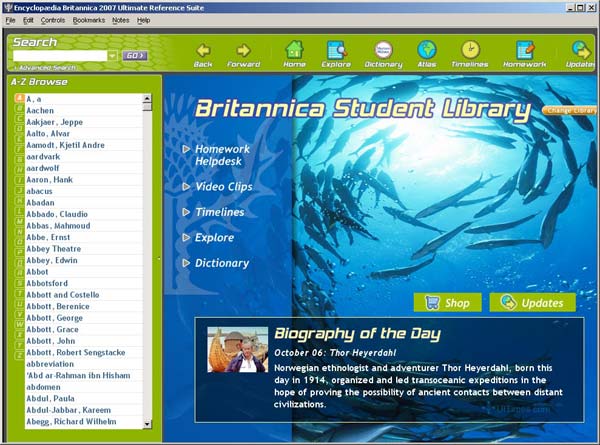Image resolution: width=600 pixels, height=445 pixels.
Task: Click the green Updates button
Action: coord(533,303)
